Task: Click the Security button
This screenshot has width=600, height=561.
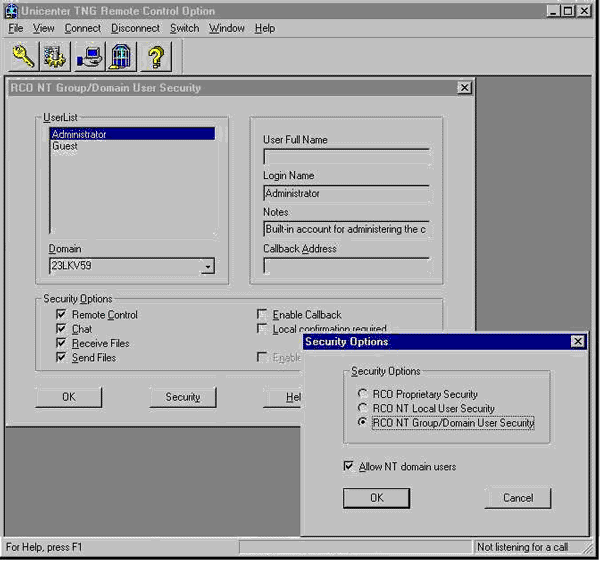Action: pos(183,397)
